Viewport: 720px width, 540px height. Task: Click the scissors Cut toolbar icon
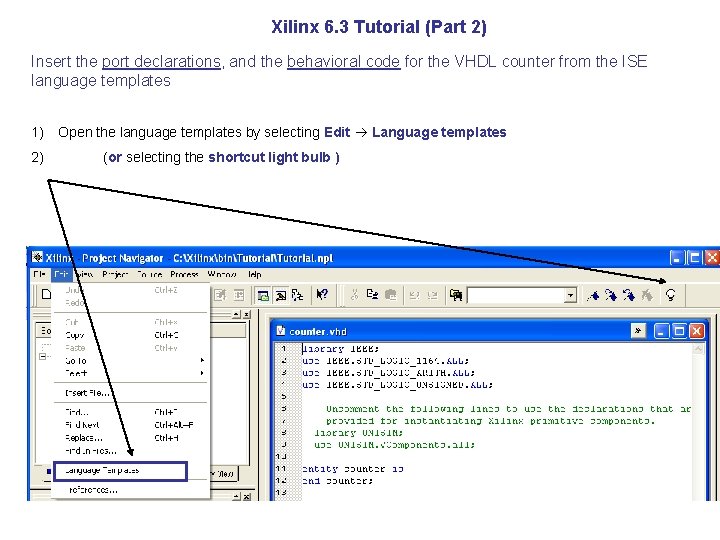click(x=354, y=295)
